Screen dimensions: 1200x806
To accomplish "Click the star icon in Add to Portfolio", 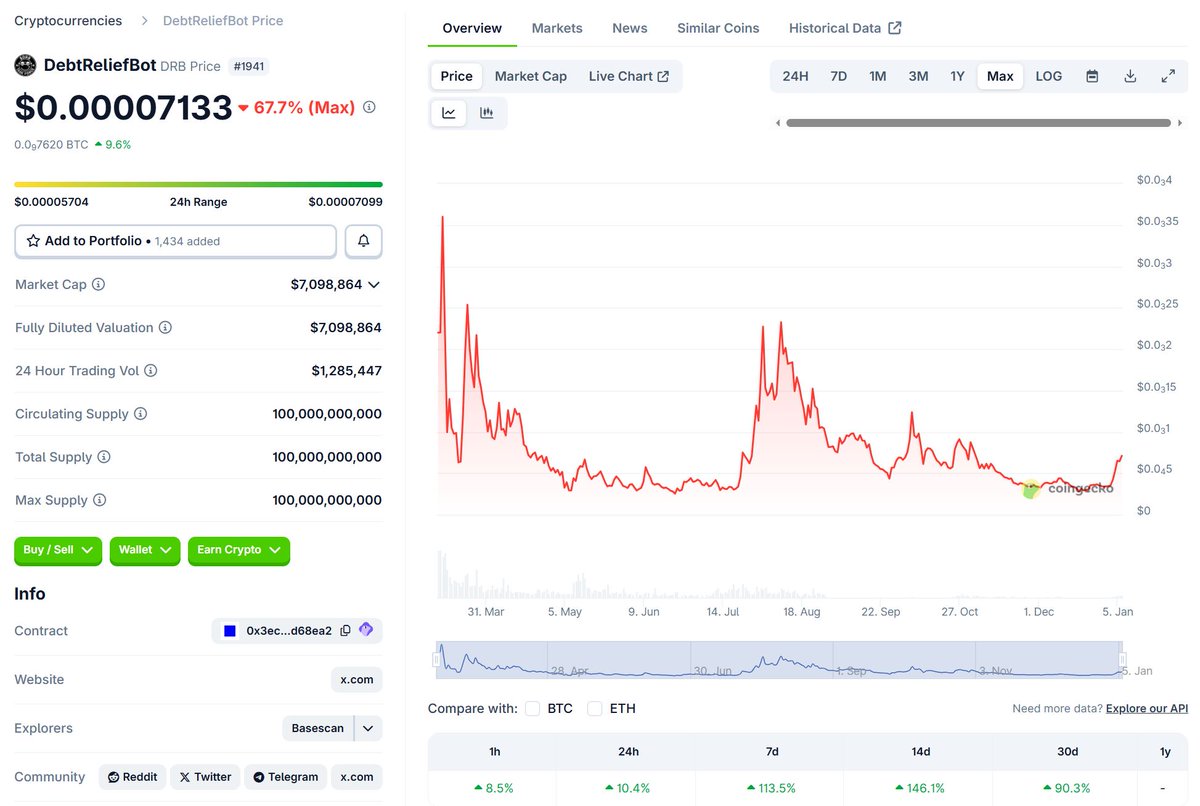I will tap(33, 241).
